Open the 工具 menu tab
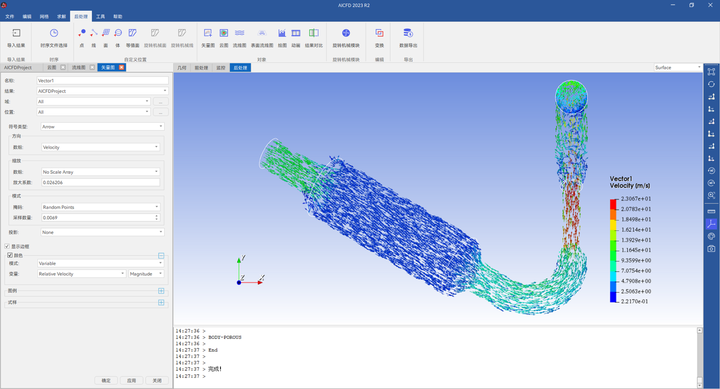 pyautogui.click(x=101, y=17)
